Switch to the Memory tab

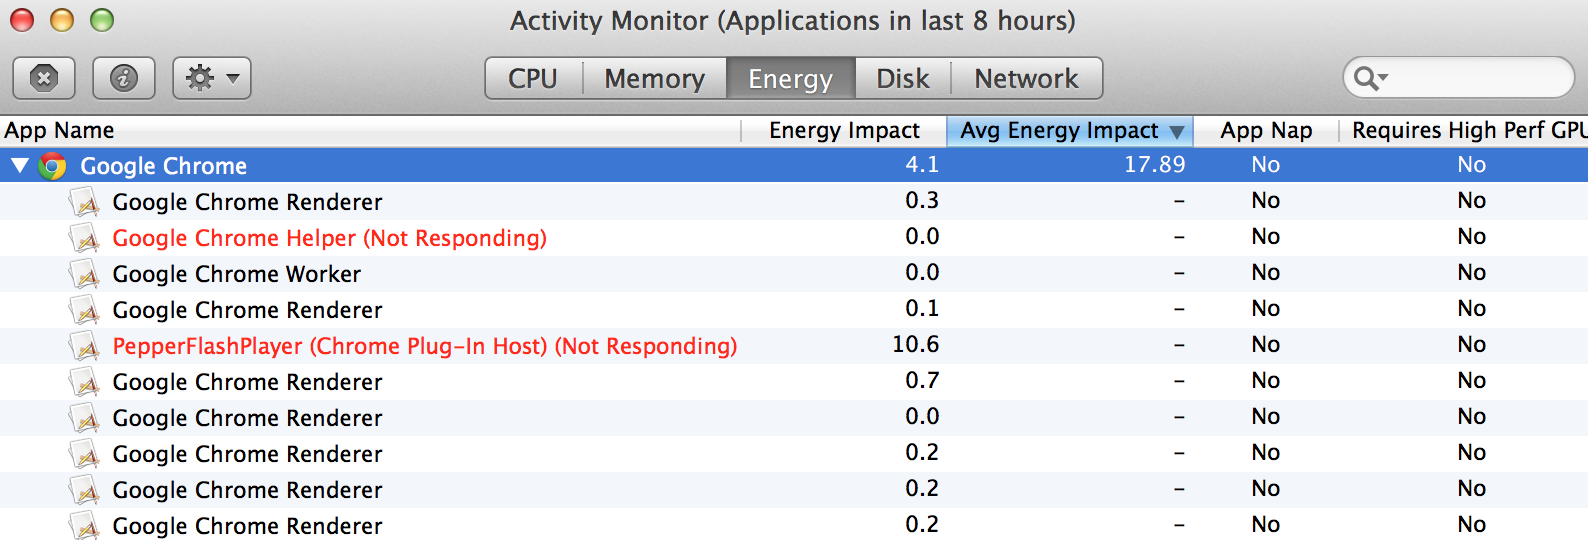(655, 78)
